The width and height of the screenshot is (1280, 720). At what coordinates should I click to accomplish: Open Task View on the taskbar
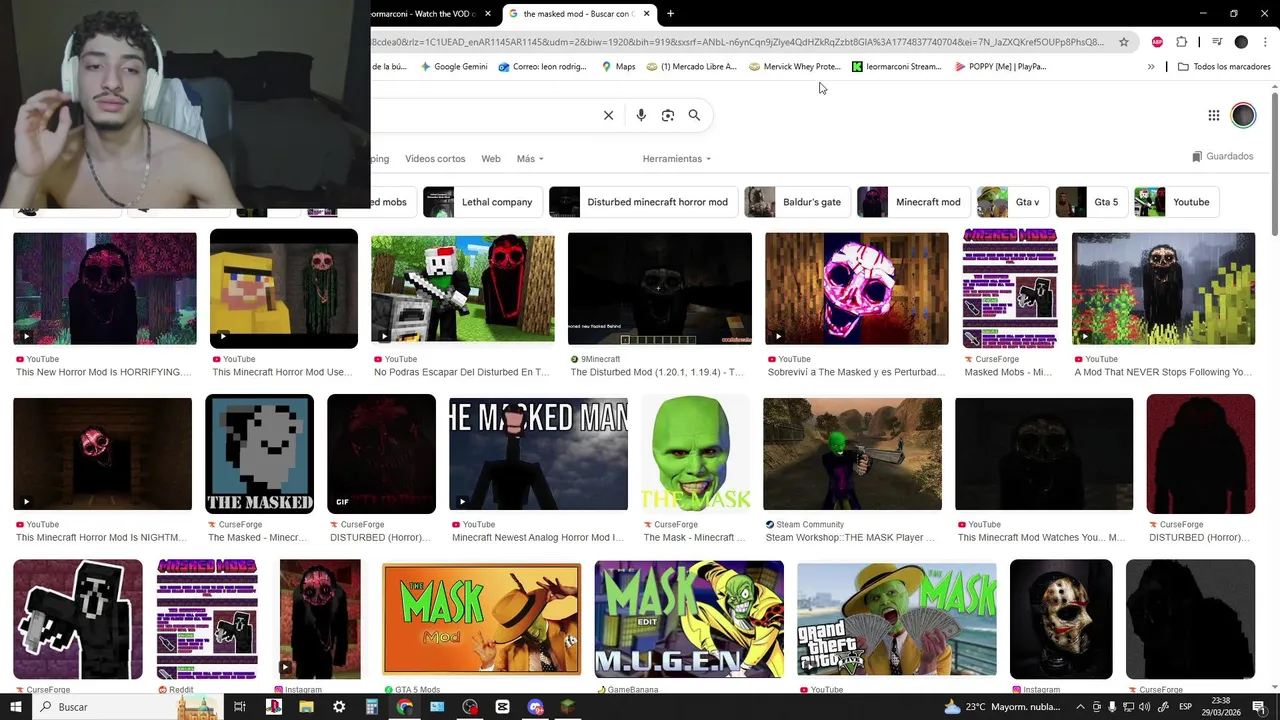click(x=240, y=707)
